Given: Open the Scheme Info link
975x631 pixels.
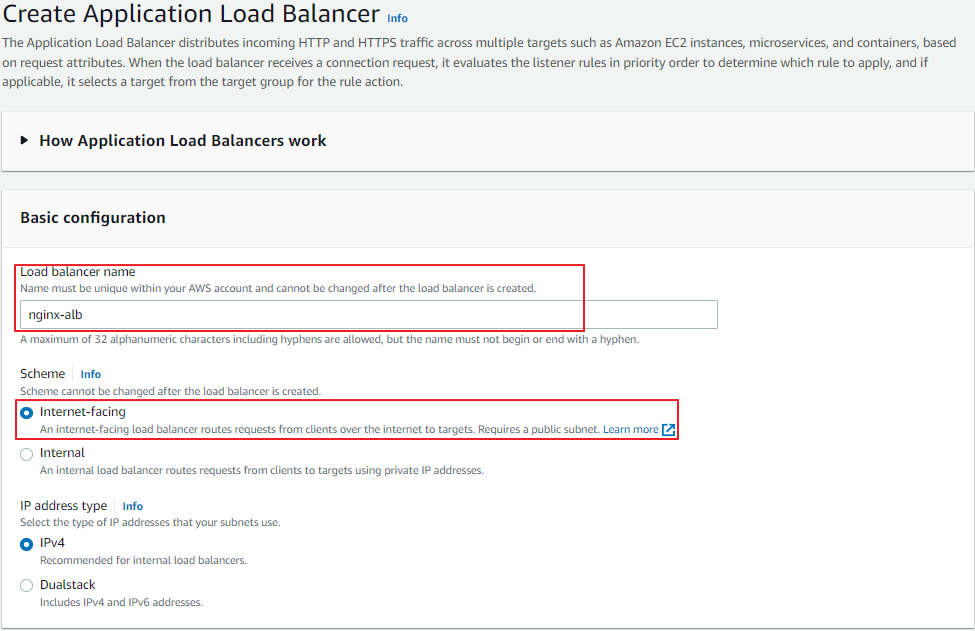Looking at the screenshot, I should point(90,374).
